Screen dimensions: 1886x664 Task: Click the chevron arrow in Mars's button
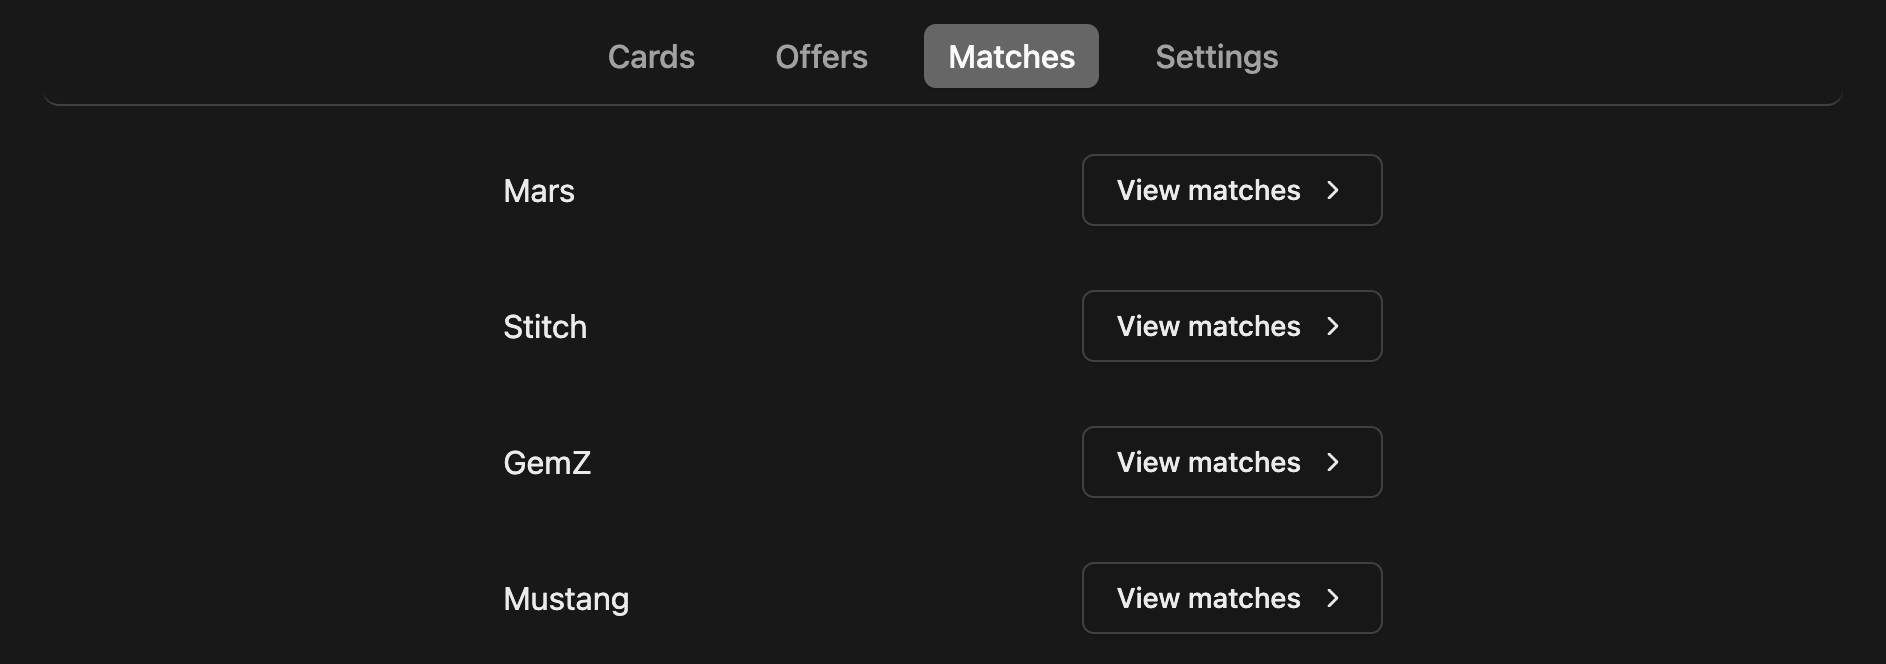click(x=1332, y=190)
